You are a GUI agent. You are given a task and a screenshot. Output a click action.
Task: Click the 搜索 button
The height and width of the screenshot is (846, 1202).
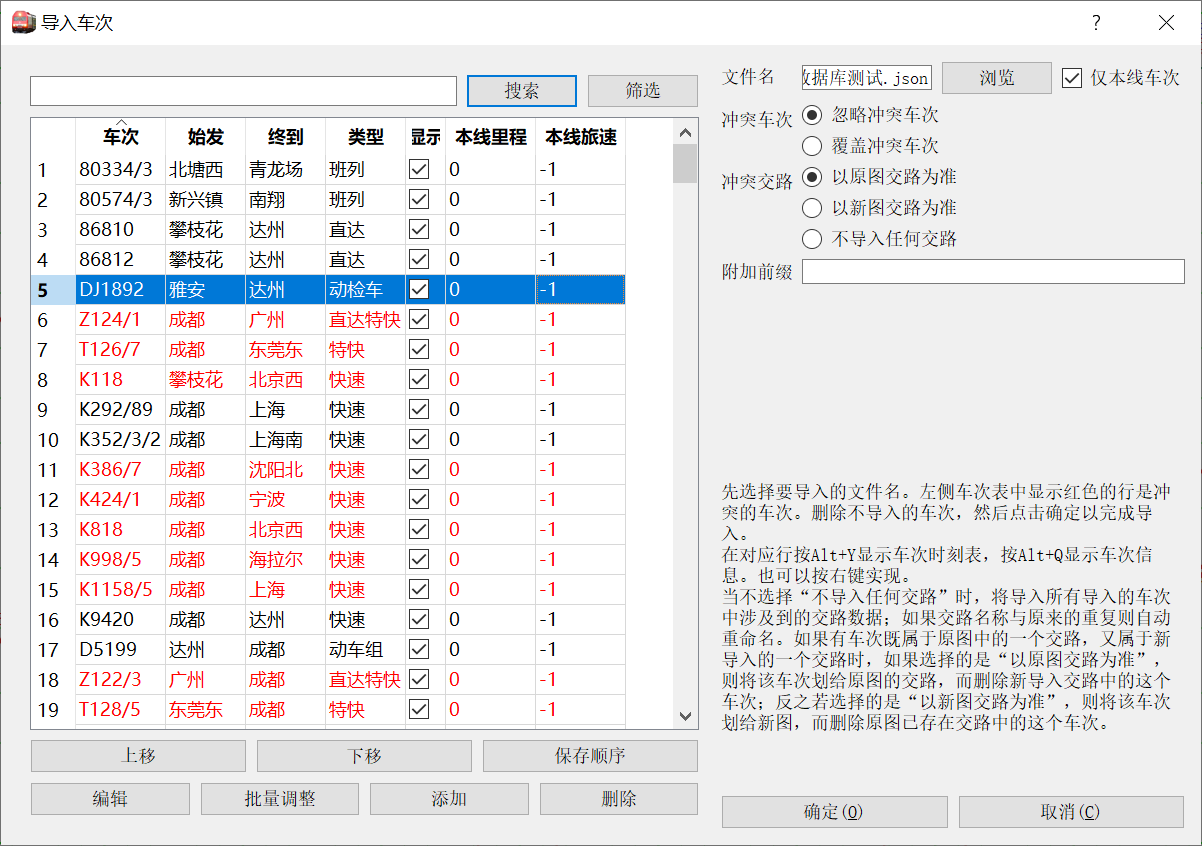point(522,91)
